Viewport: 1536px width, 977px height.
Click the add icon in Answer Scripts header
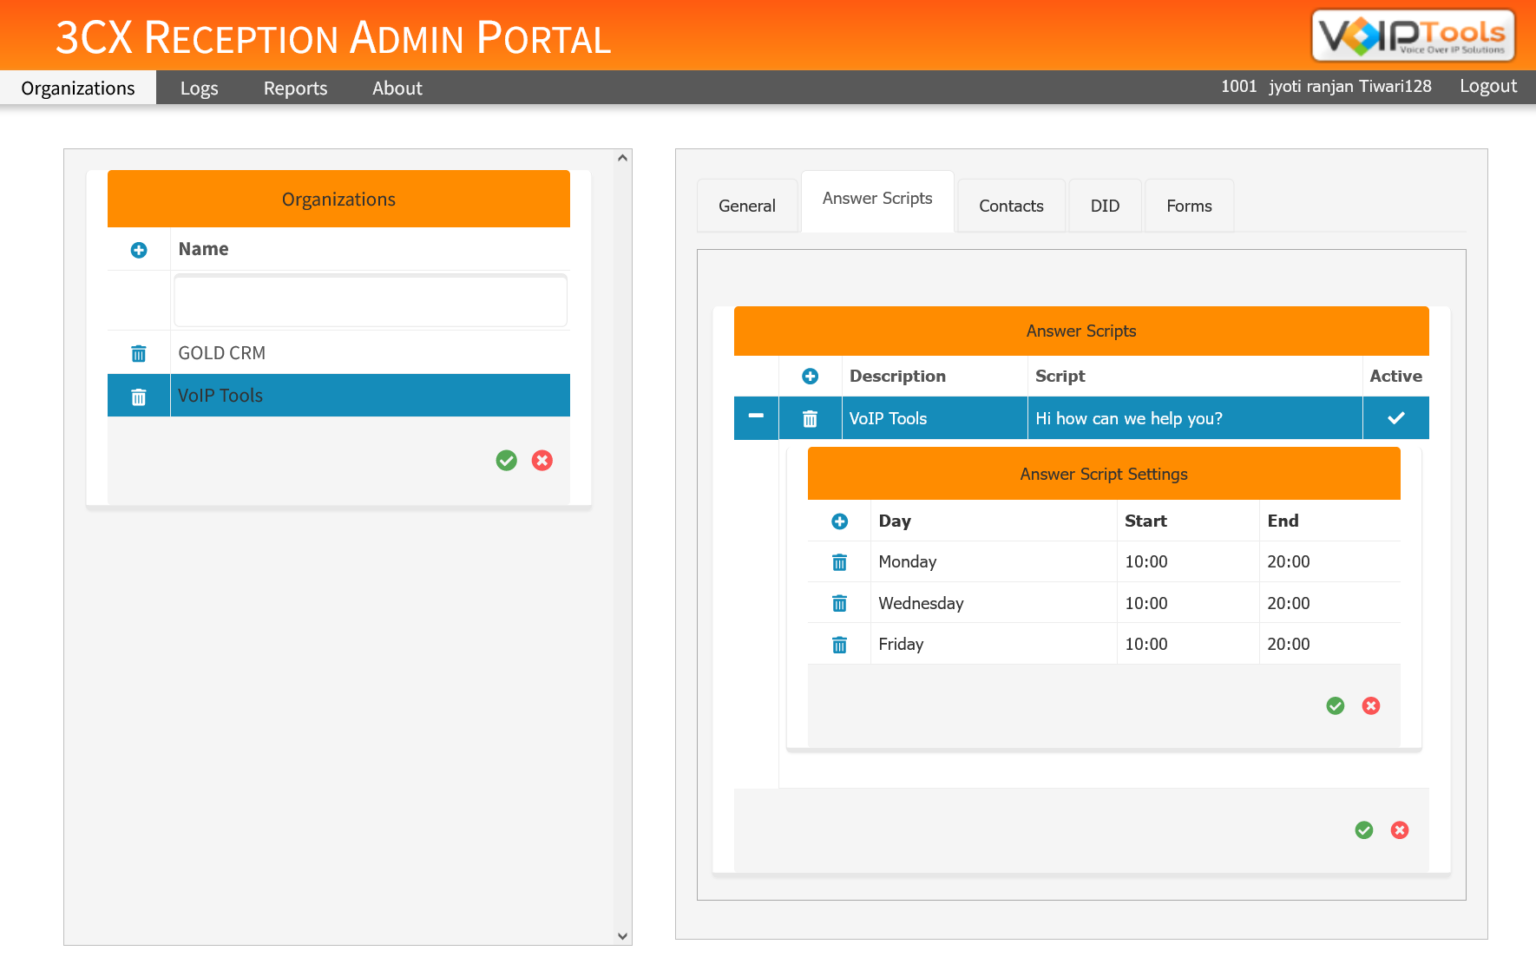[x=810, y=376]
